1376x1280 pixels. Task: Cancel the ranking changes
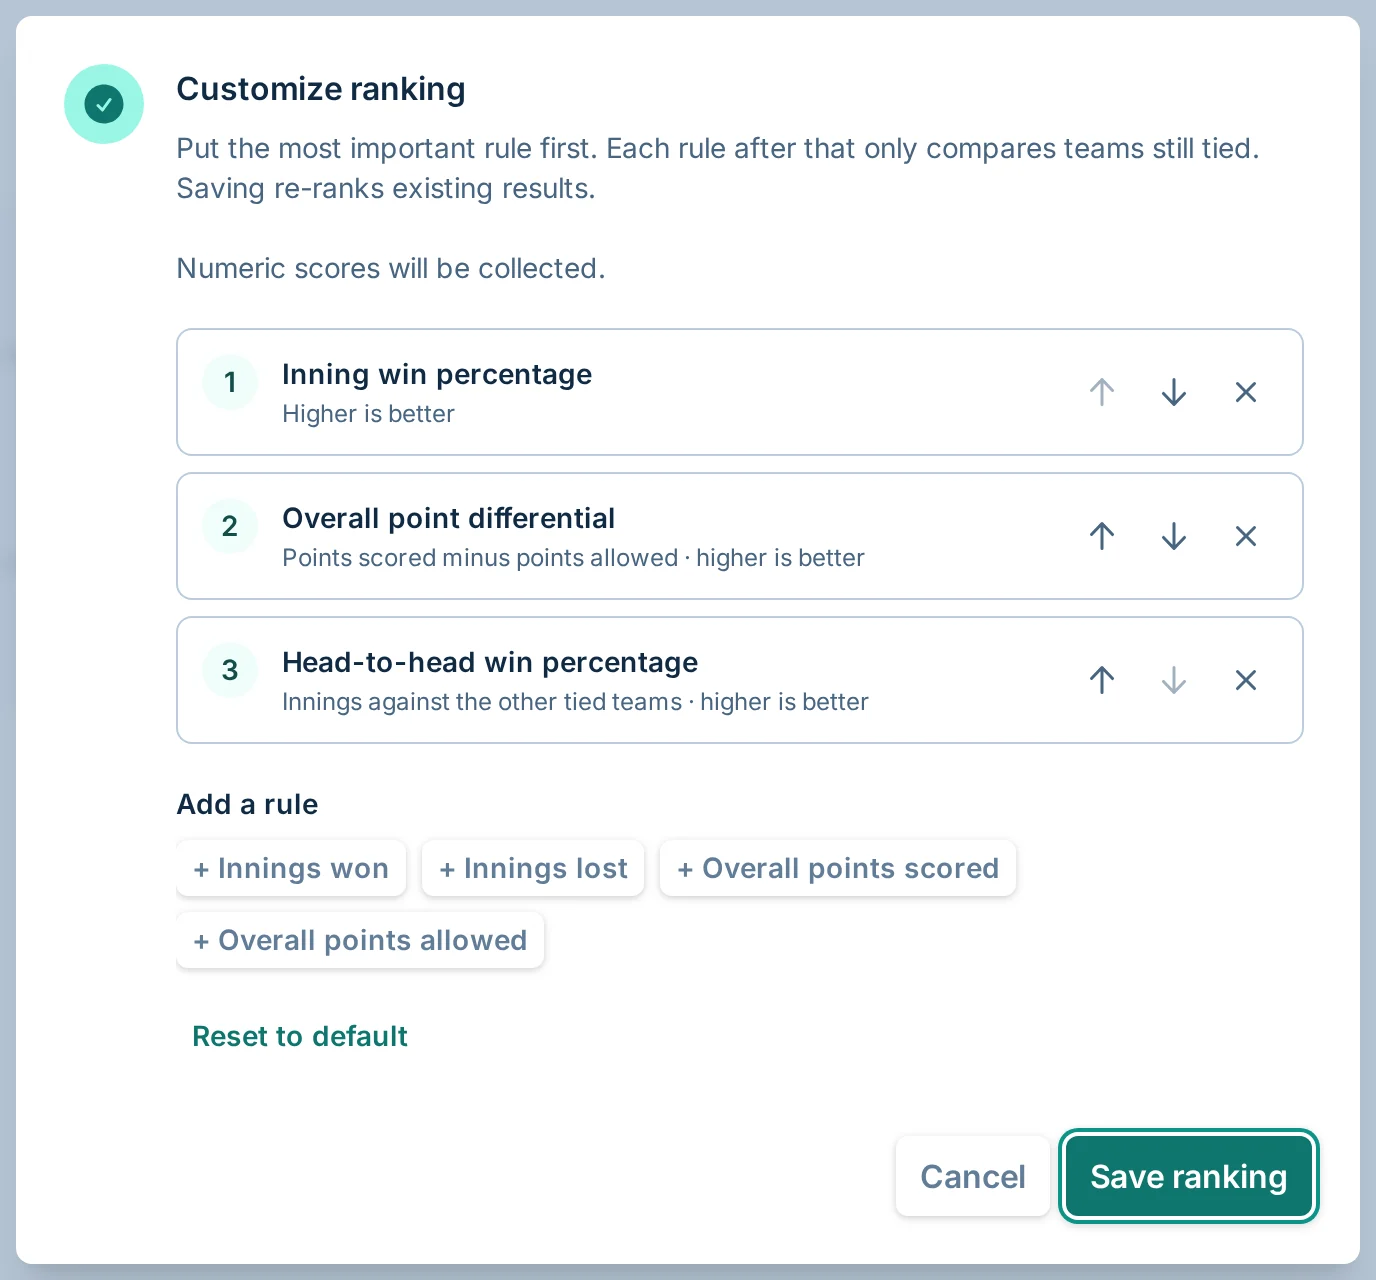pyautogui.click(x=973, y=1176)
